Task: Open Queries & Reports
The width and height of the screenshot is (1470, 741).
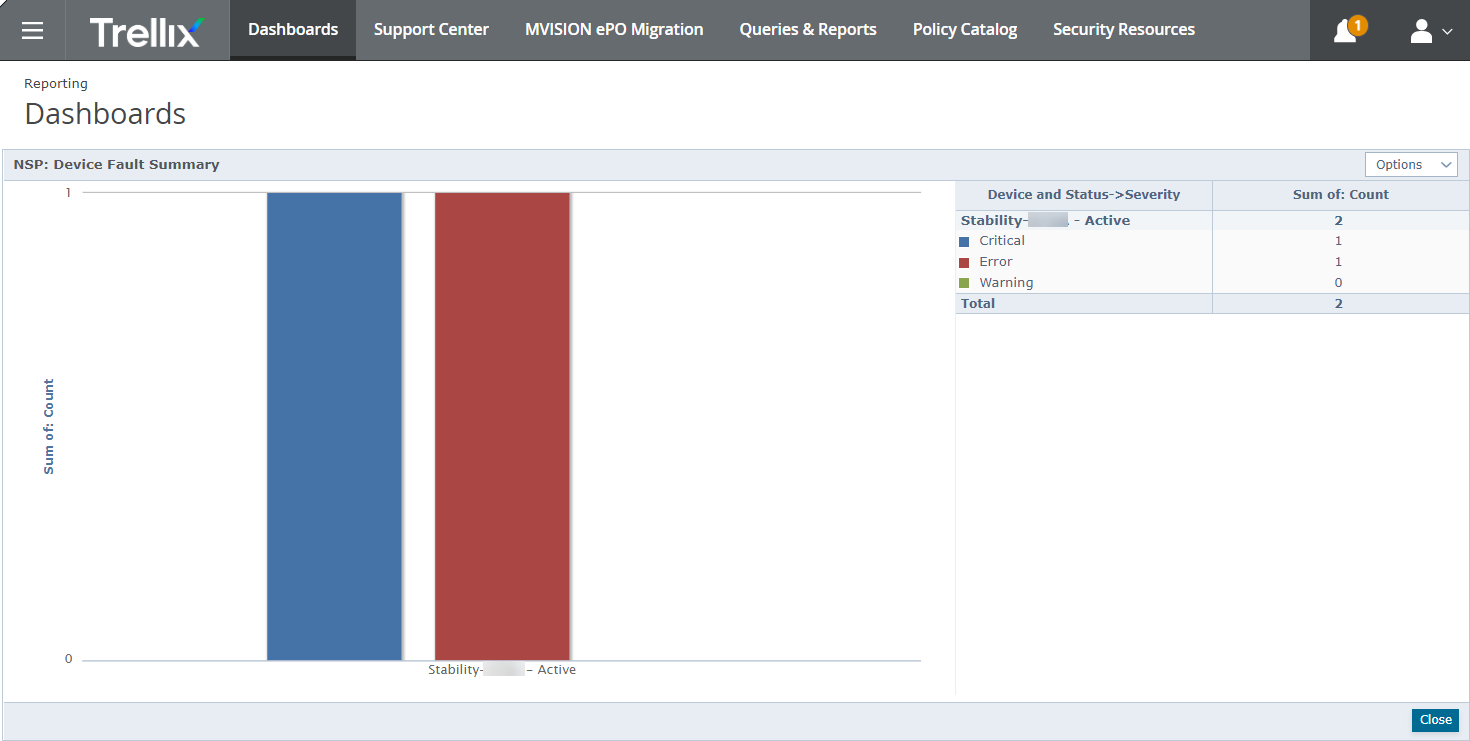Action: coord(808,30)
